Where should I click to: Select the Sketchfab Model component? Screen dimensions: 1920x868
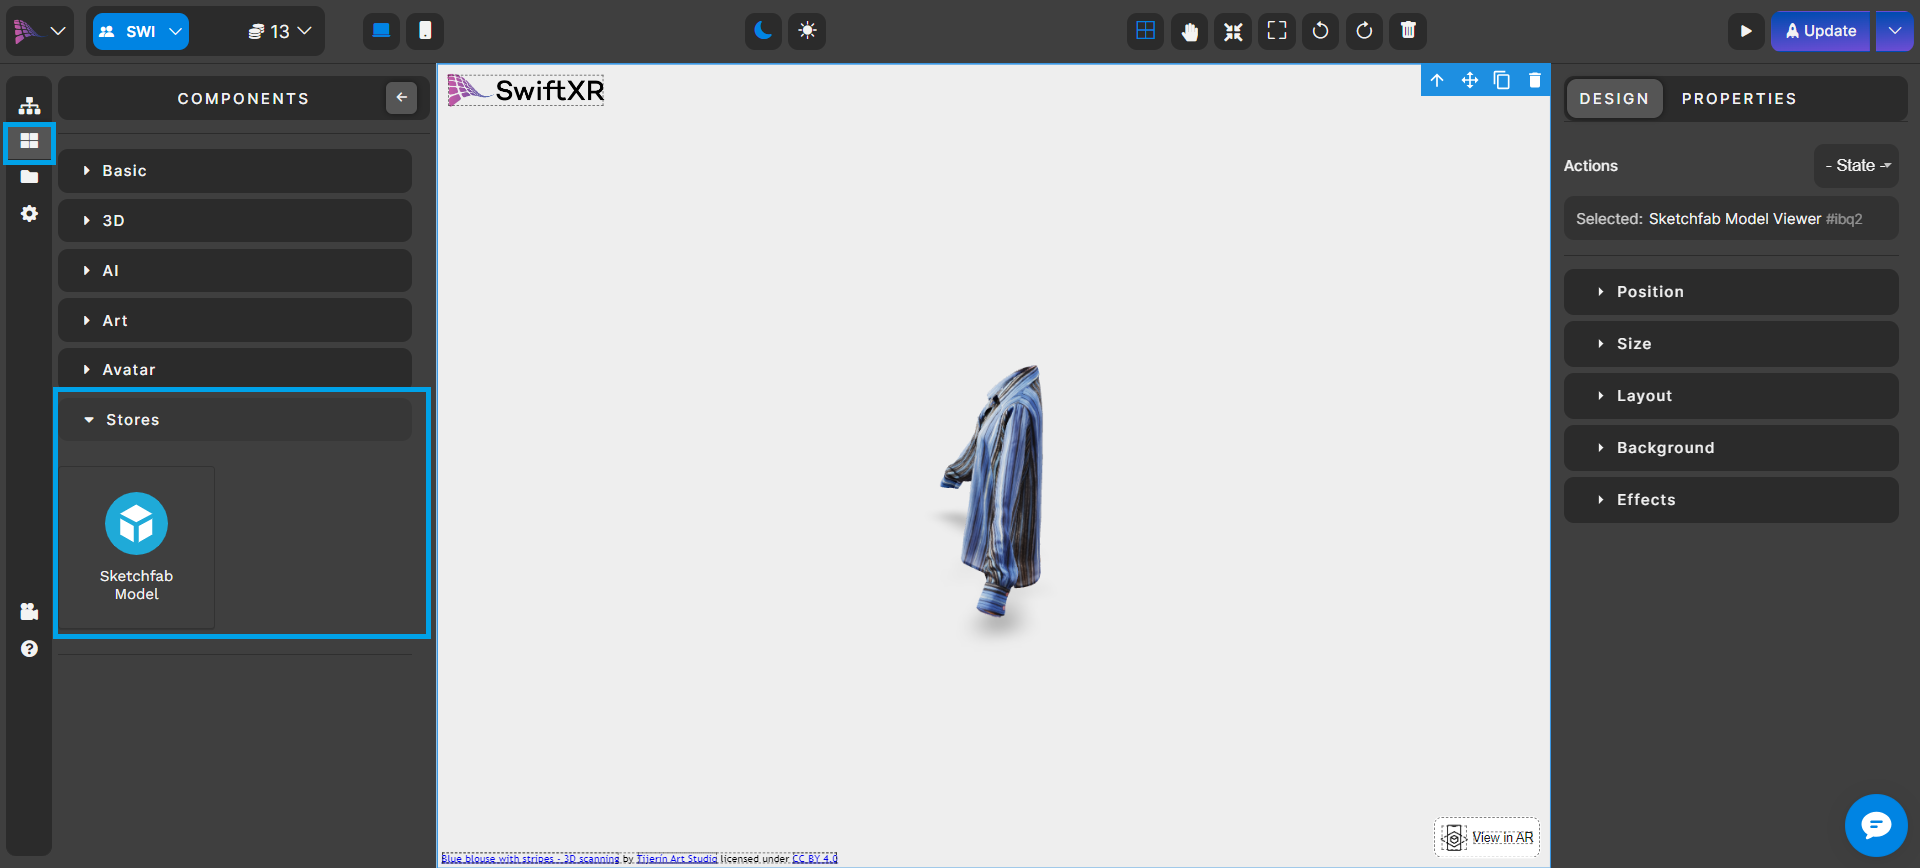click(x=137, y=546)
